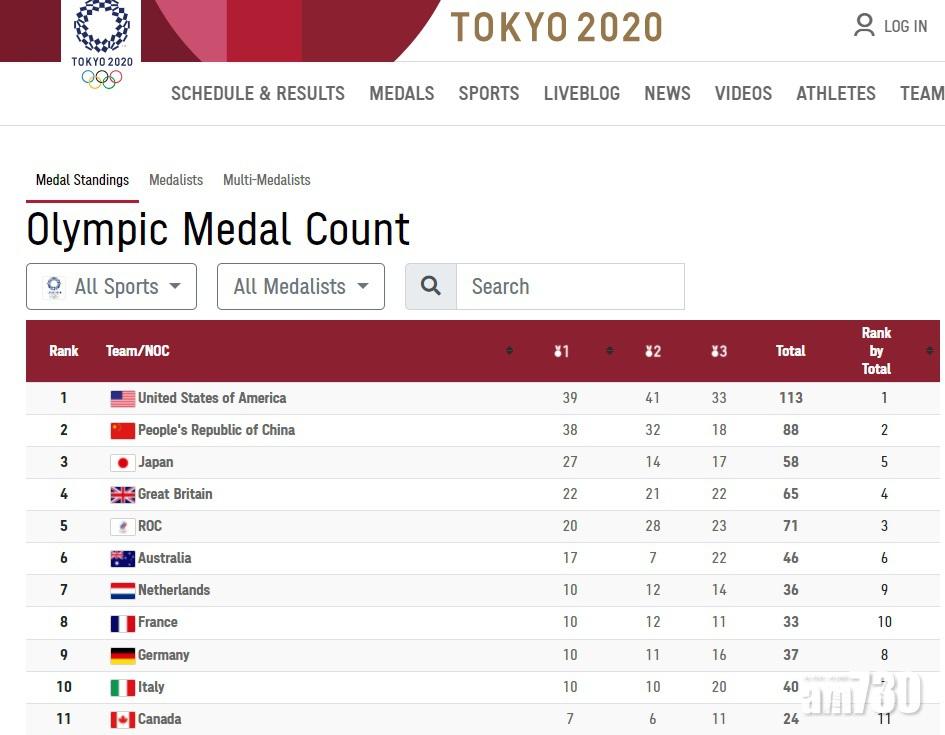Go to the ATHLETES section
The image size is (945, 735).
click(835, 93)
